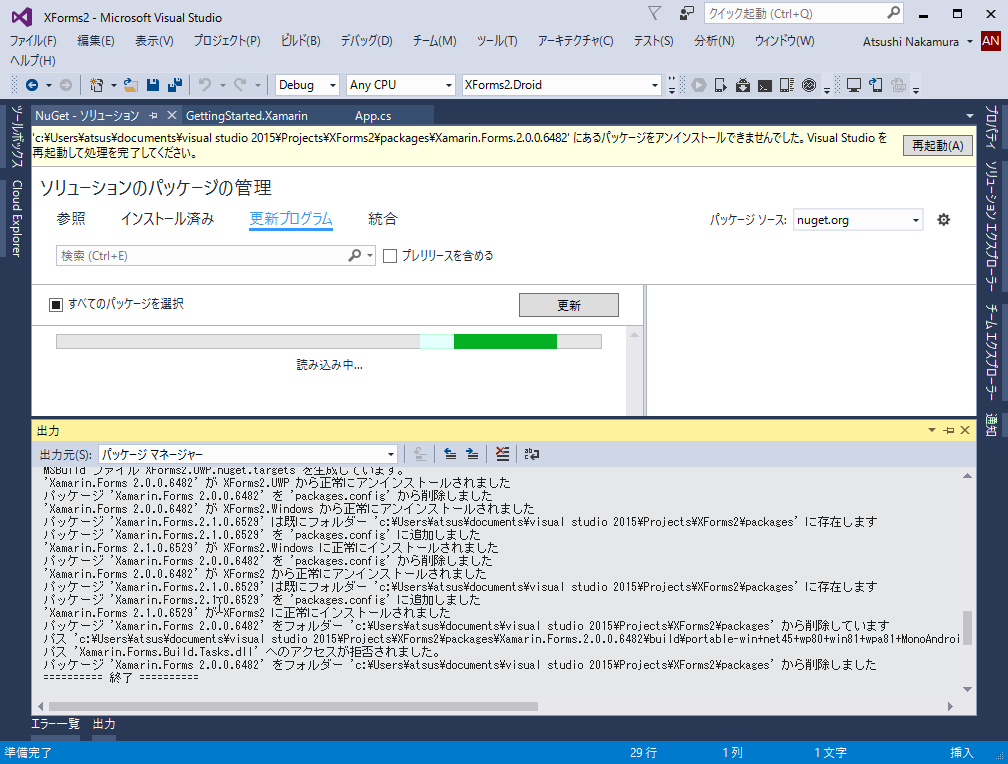Open the Cloud Explorer side panel
Image resolution: width=1008 pixels, height=764 pixels.
pyautogui.click(x=17, y=218)
